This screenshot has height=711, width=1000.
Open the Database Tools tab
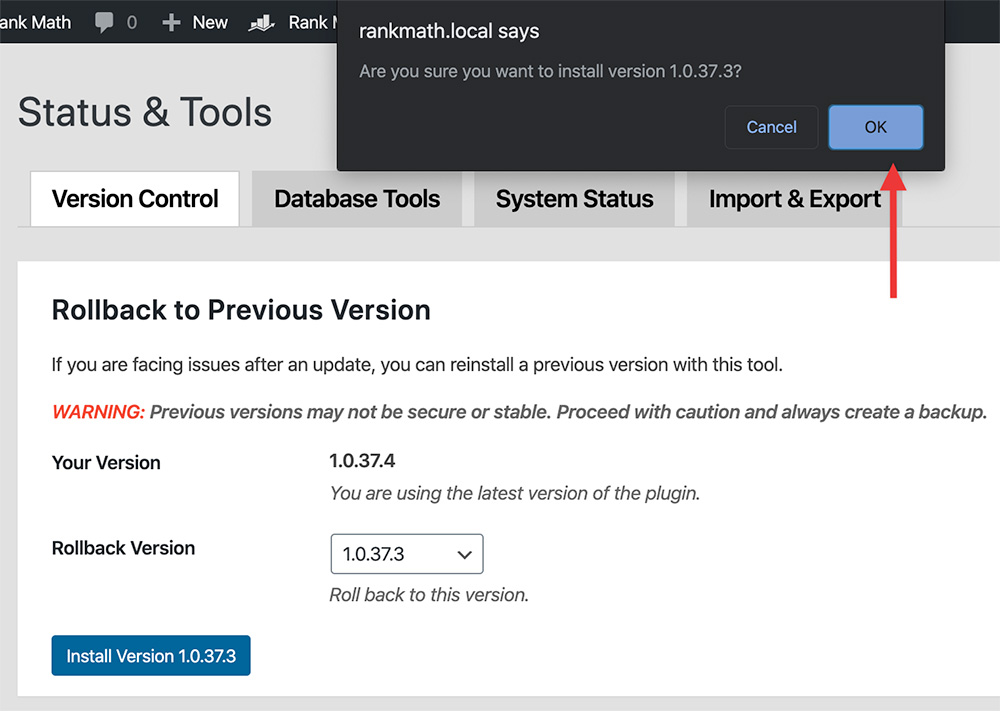click(357, 199)
